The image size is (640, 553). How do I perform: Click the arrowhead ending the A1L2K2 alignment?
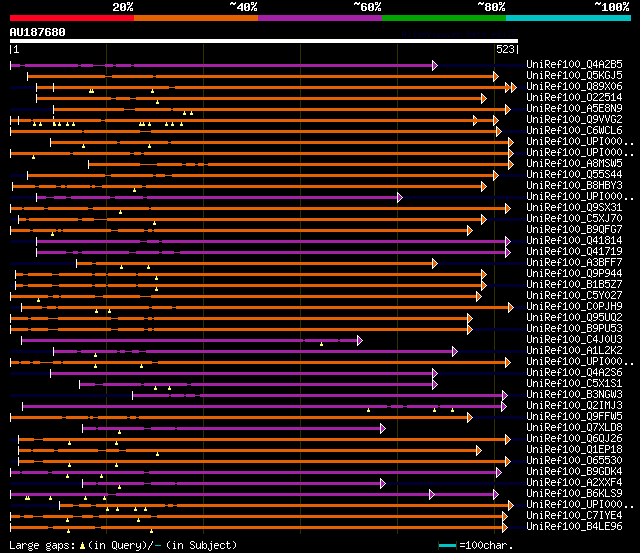[455, 351]
